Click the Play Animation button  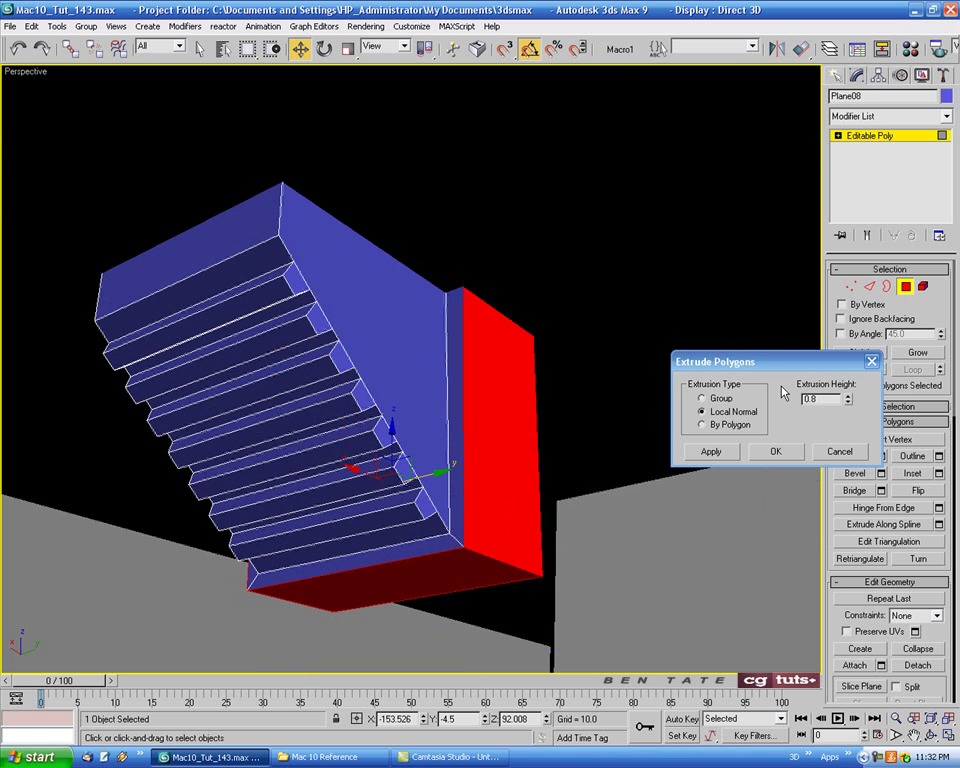pyautogui.click(x=838, y=718)
